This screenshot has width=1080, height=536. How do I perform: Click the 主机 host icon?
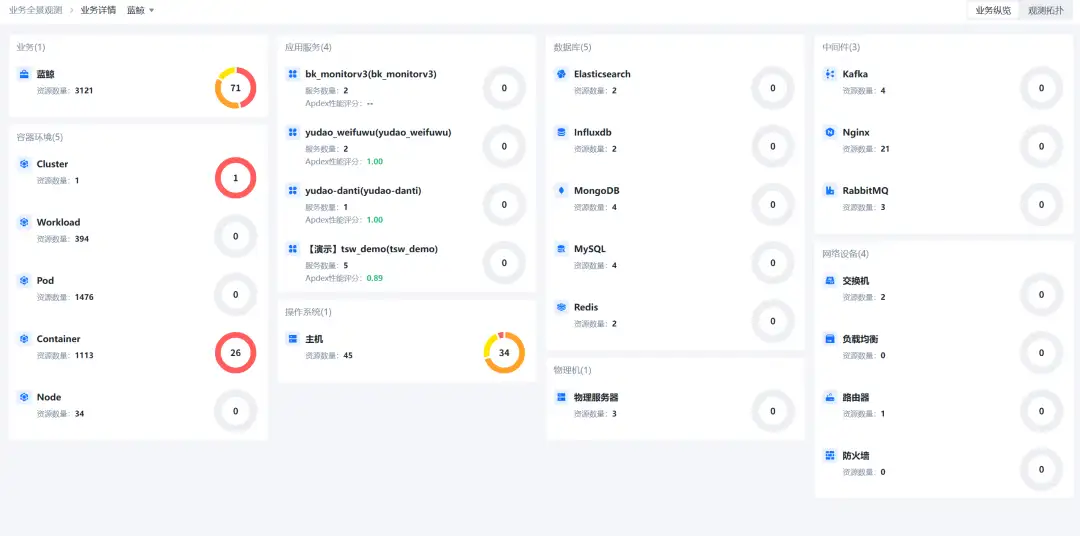coord(293,339)
